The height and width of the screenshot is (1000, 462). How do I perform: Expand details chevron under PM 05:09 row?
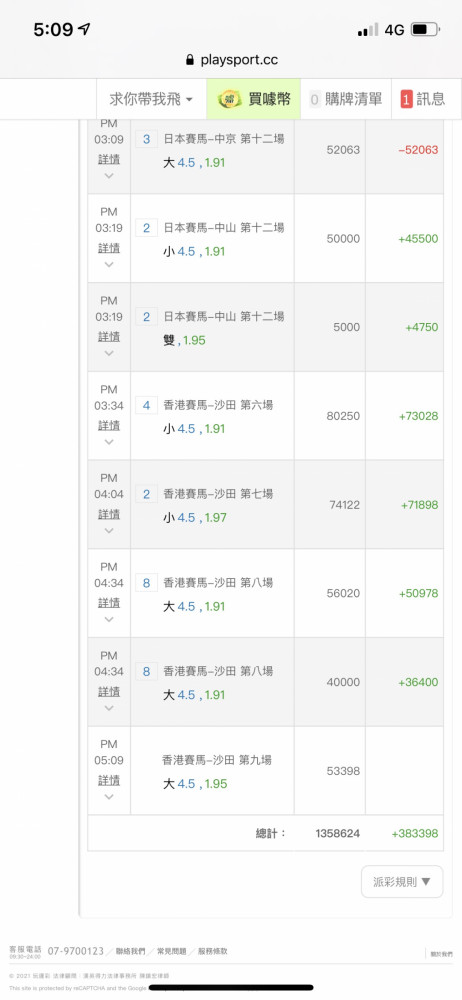pos(108,797)
